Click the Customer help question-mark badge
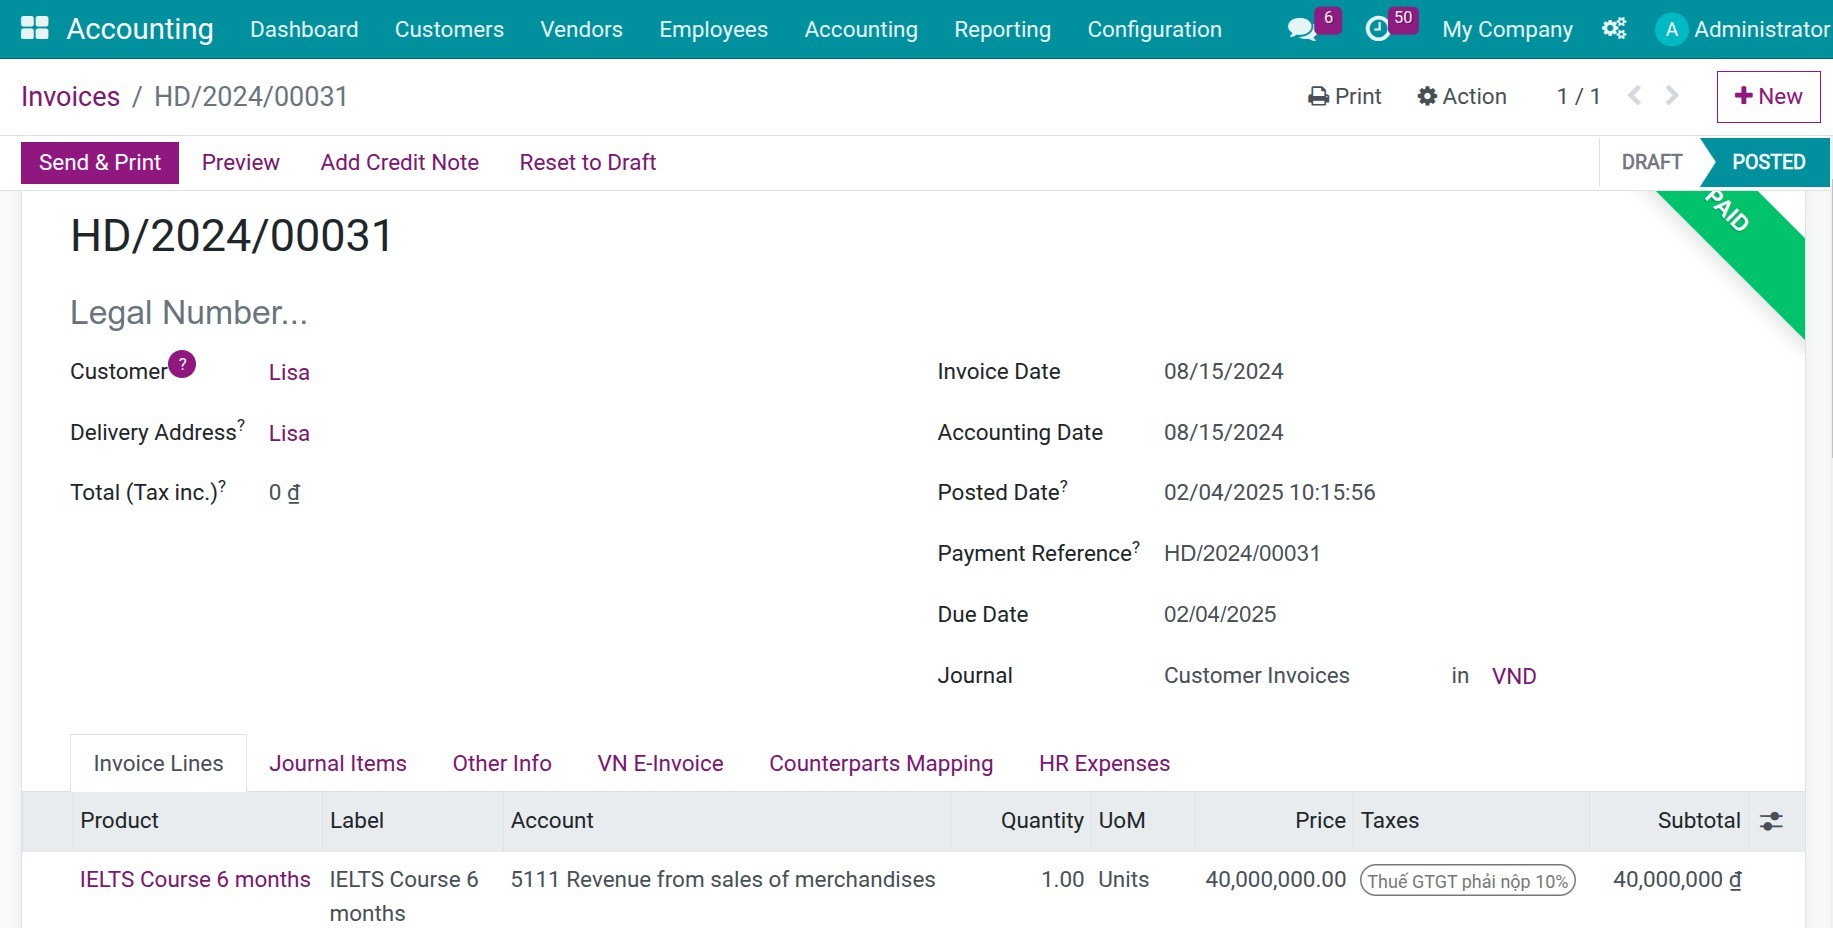Screen dimensions: 1833x928 [x=182, y=363]
